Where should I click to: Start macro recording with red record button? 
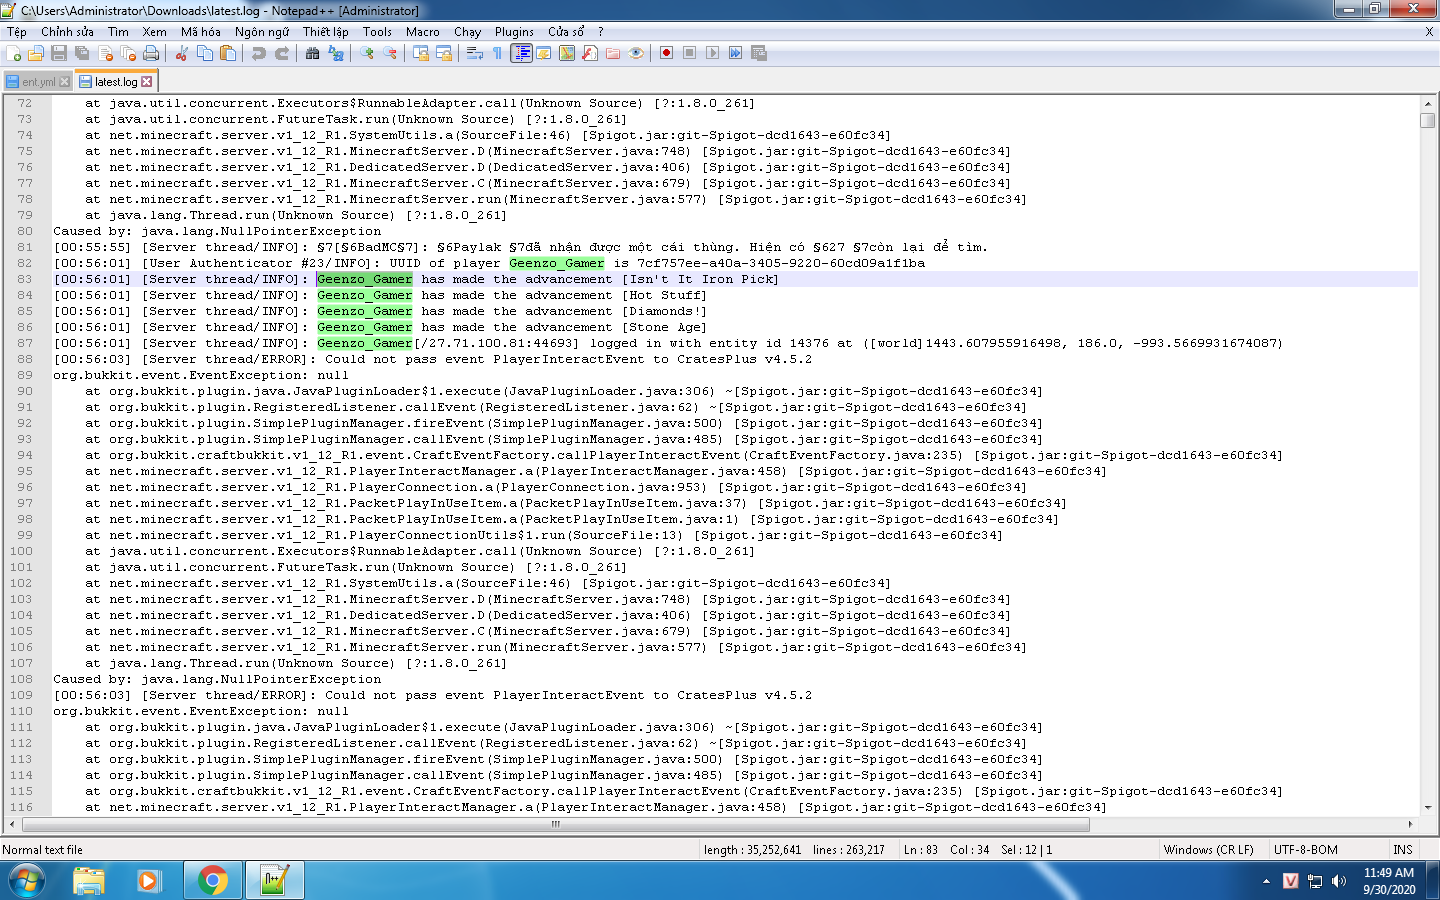[x=666, y=53]
